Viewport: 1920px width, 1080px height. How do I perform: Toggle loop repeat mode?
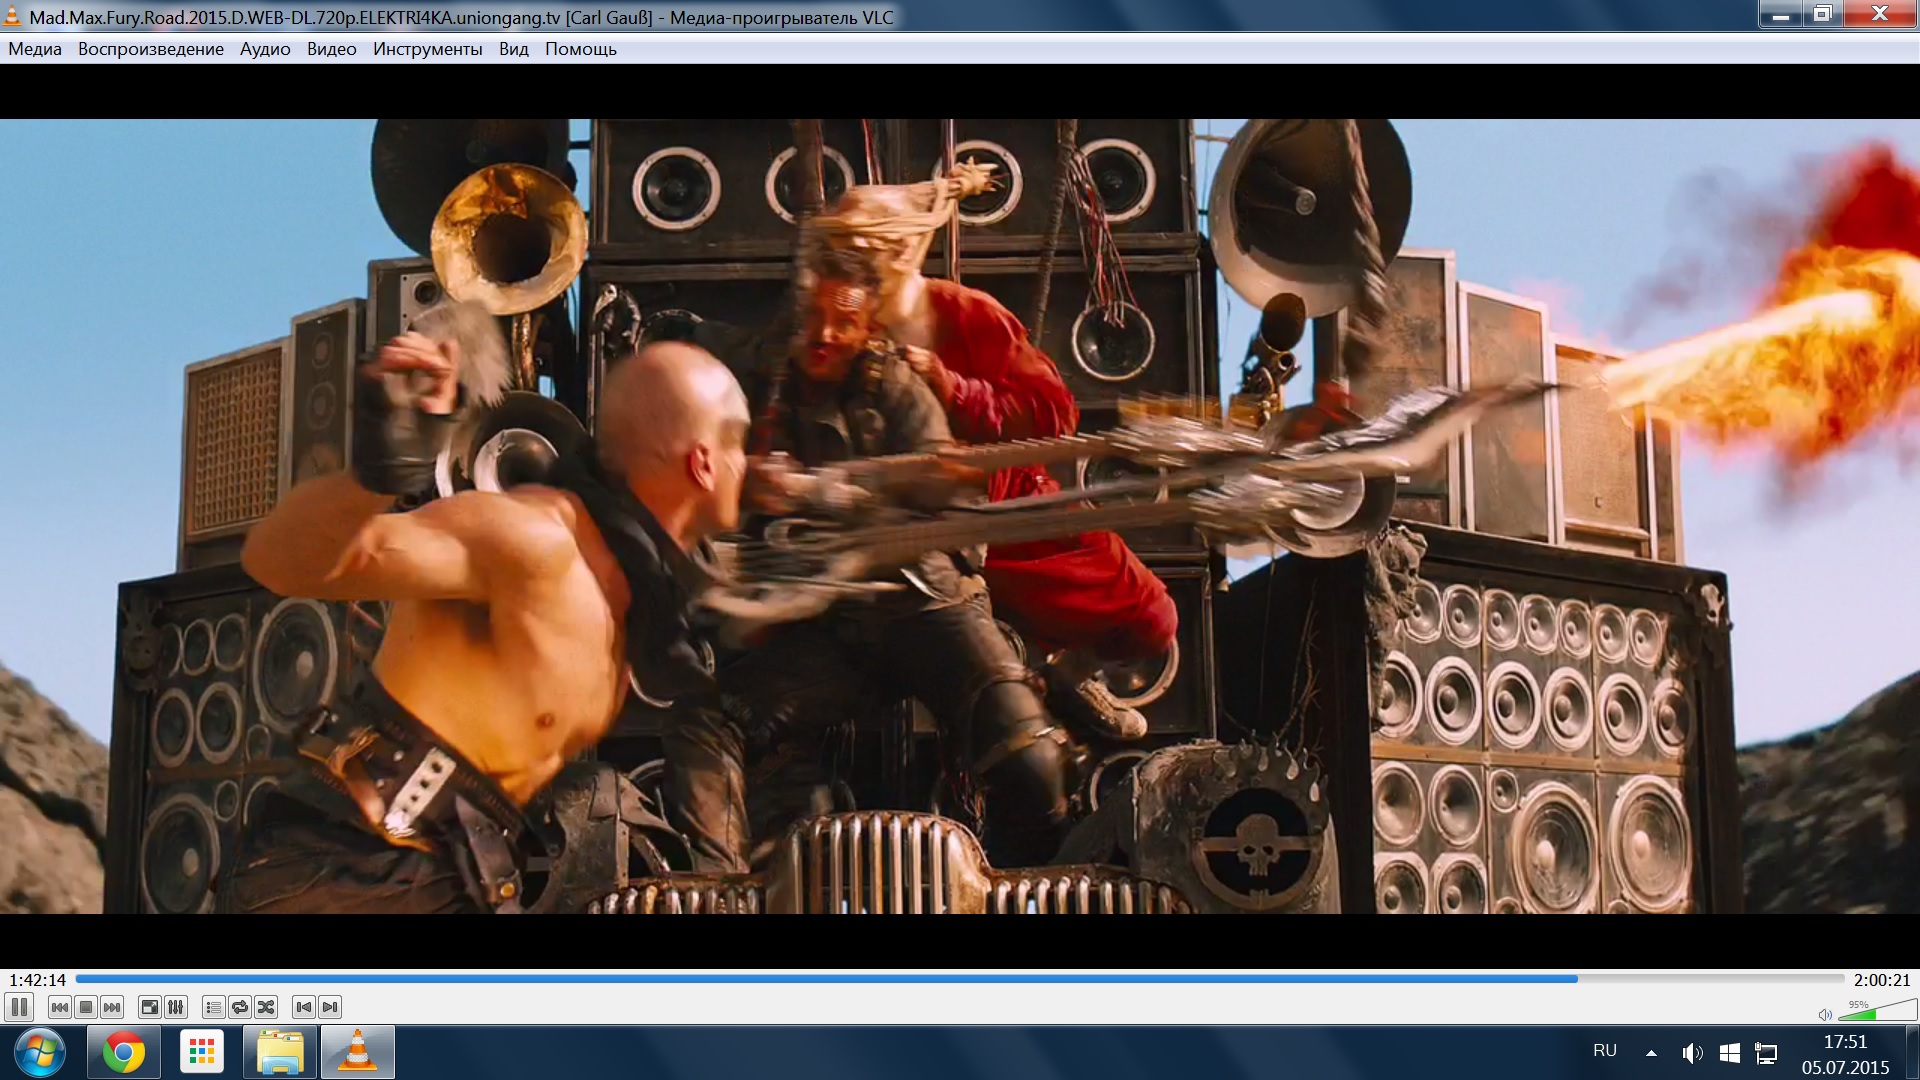tap(240, 1007)
